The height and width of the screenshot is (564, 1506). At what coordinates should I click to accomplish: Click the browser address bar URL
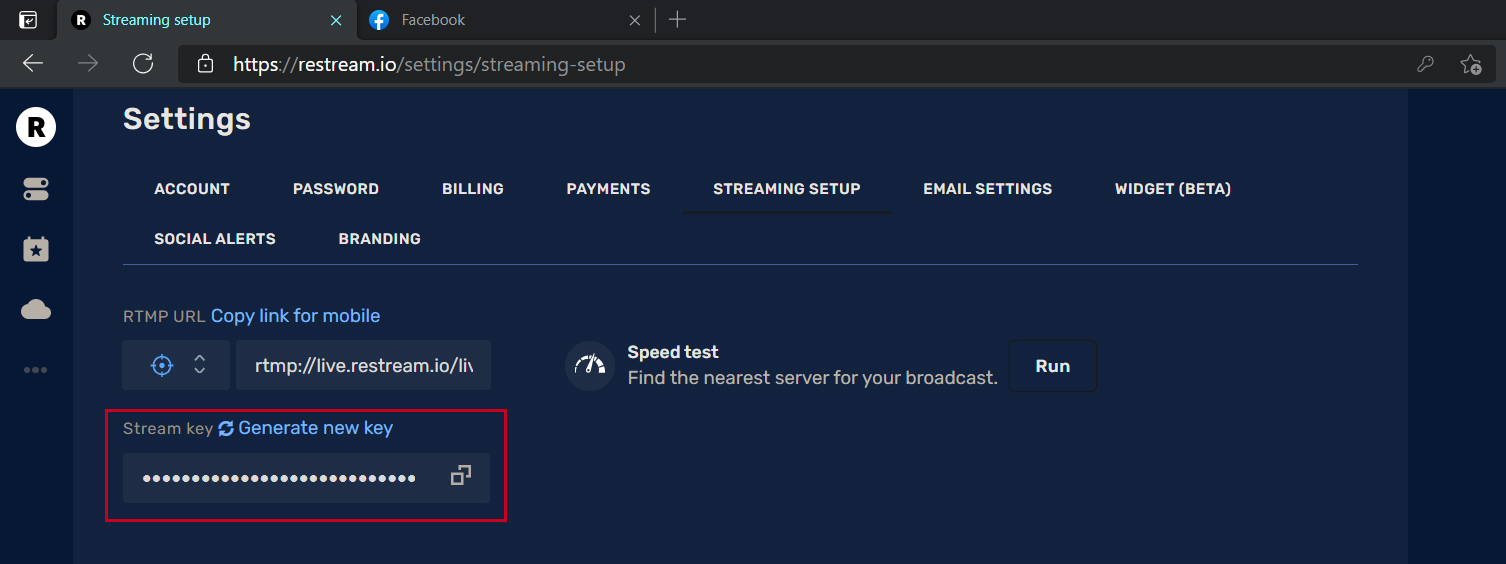[429, 64]
